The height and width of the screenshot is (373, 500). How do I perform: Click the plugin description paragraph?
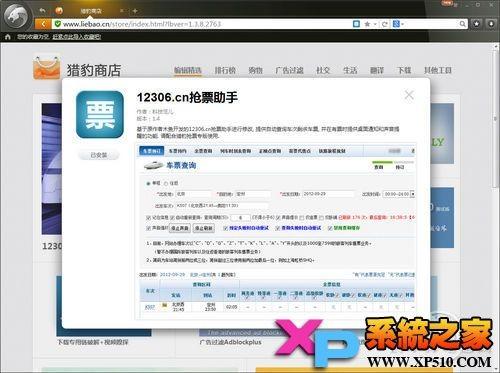pyautogui.click(x=268, y=132)
